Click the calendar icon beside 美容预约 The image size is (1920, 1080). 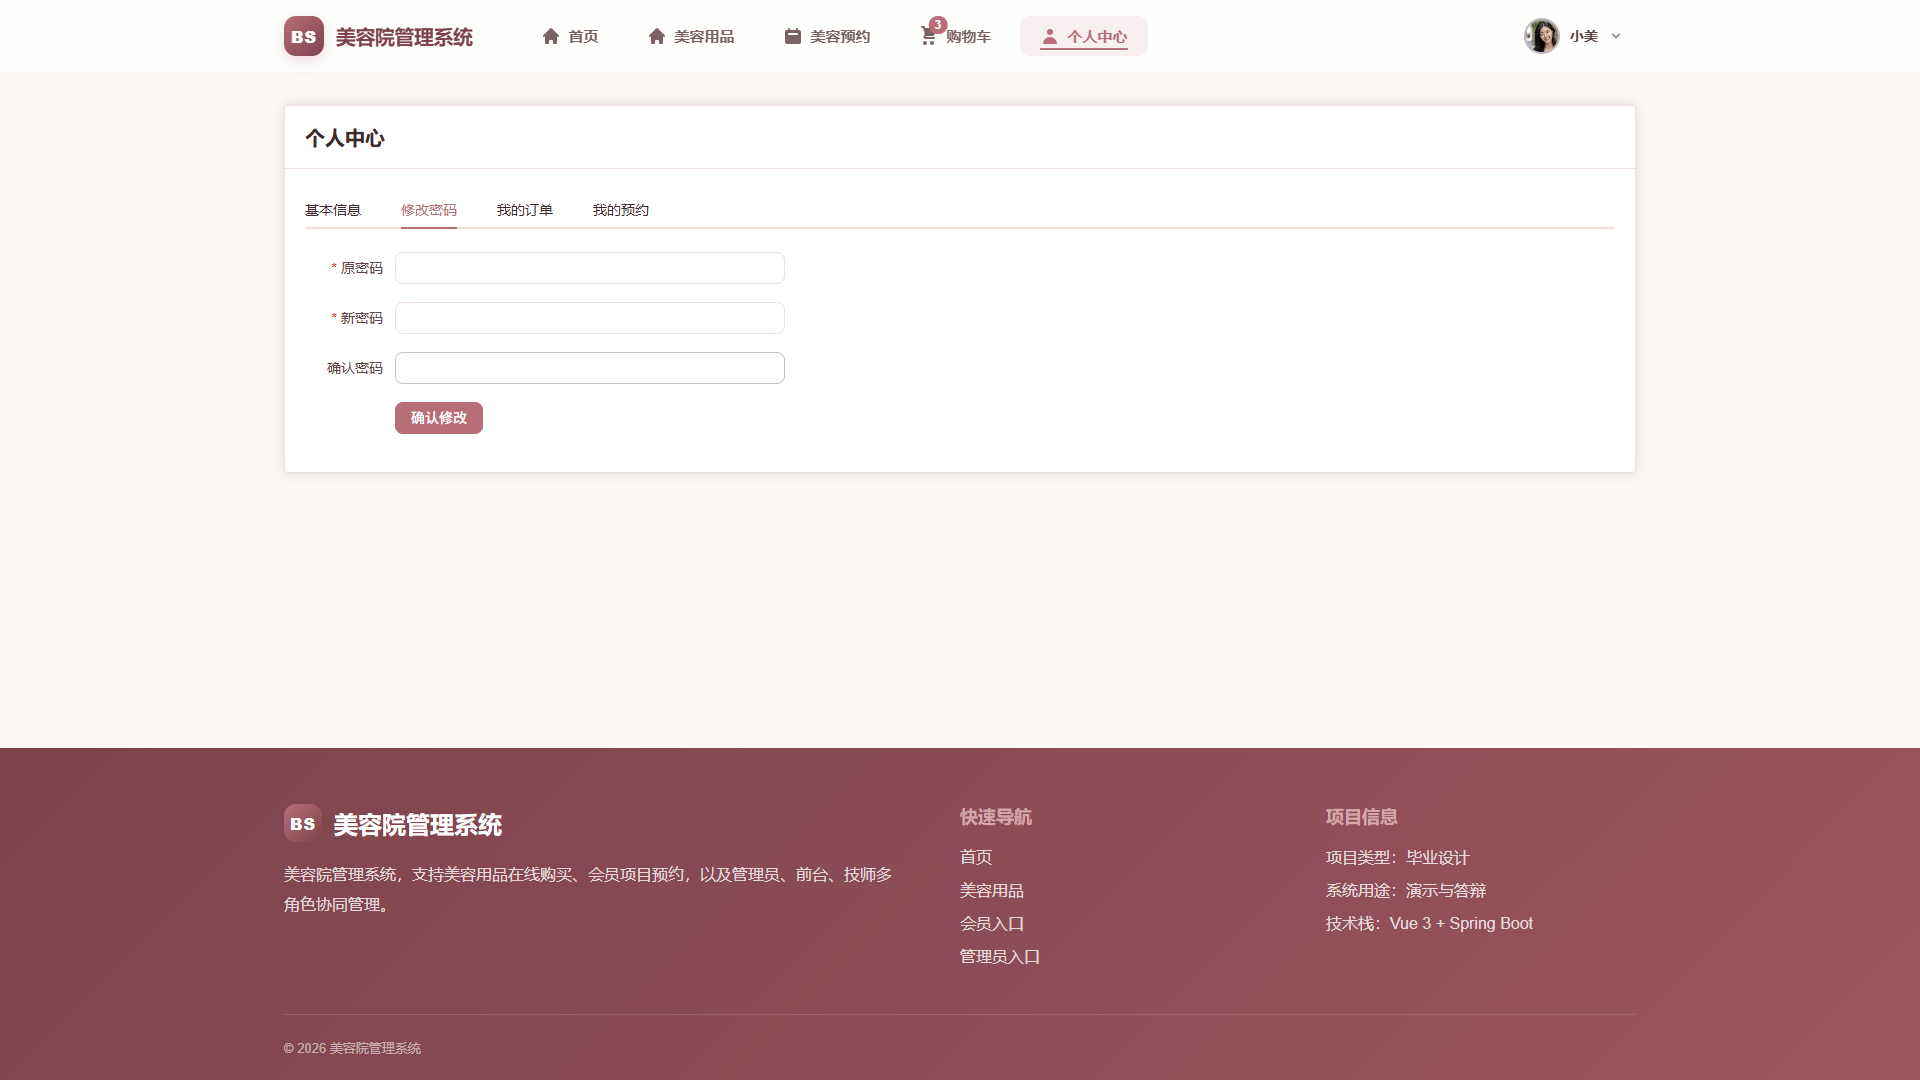(x=793, y=36)
